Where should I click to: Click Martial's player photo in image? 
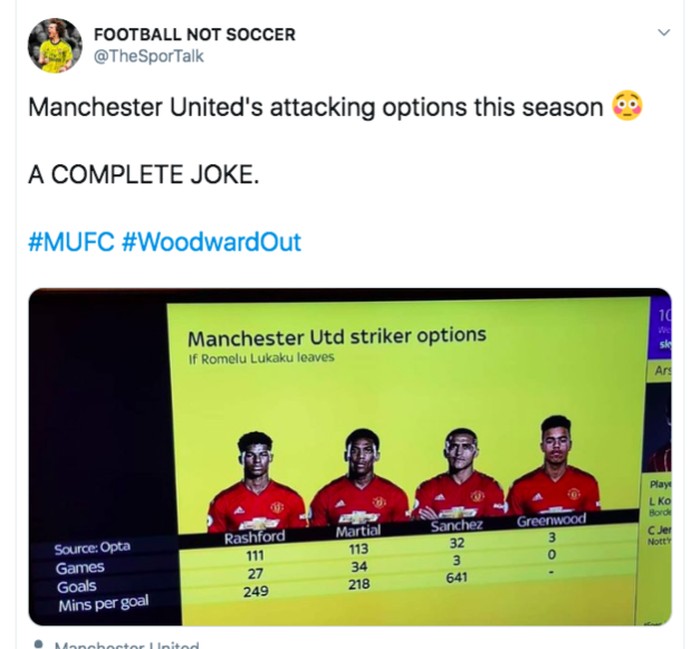pos(360,477)
